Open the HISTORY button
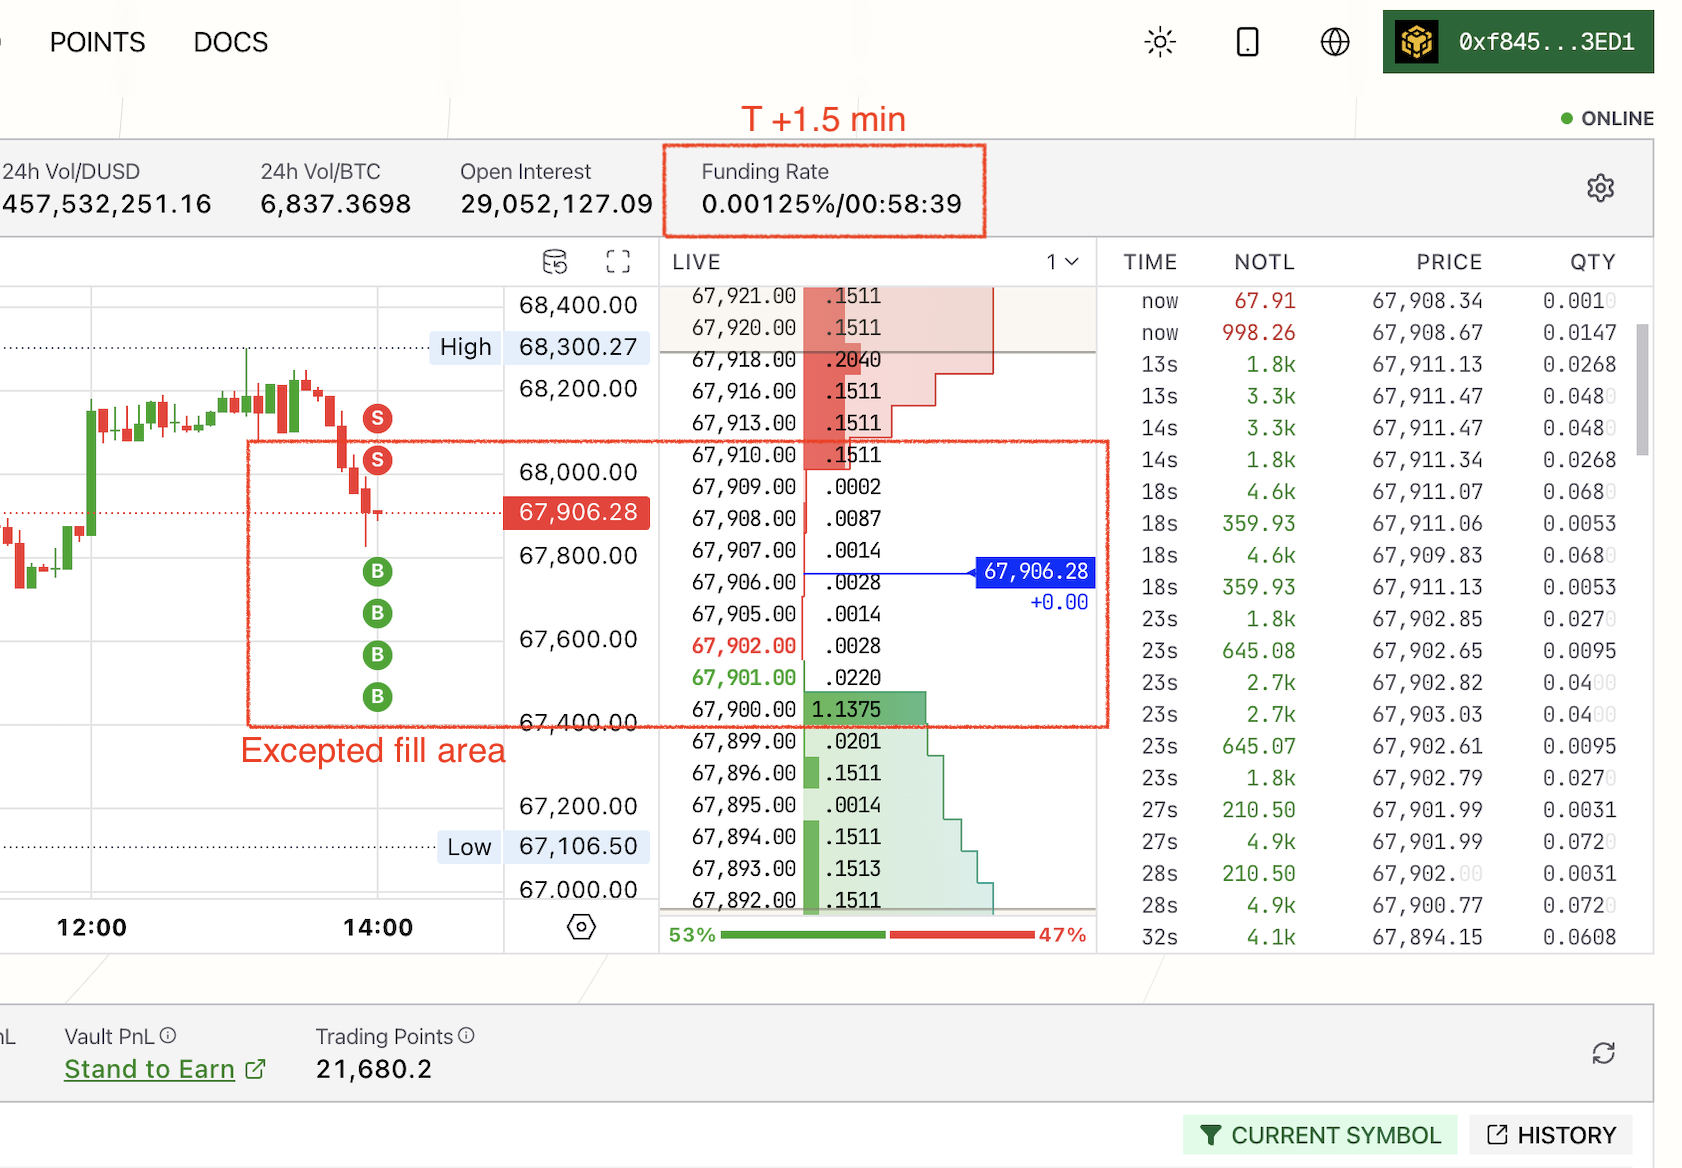 pyautogui.click(x=1551, y=1135)
